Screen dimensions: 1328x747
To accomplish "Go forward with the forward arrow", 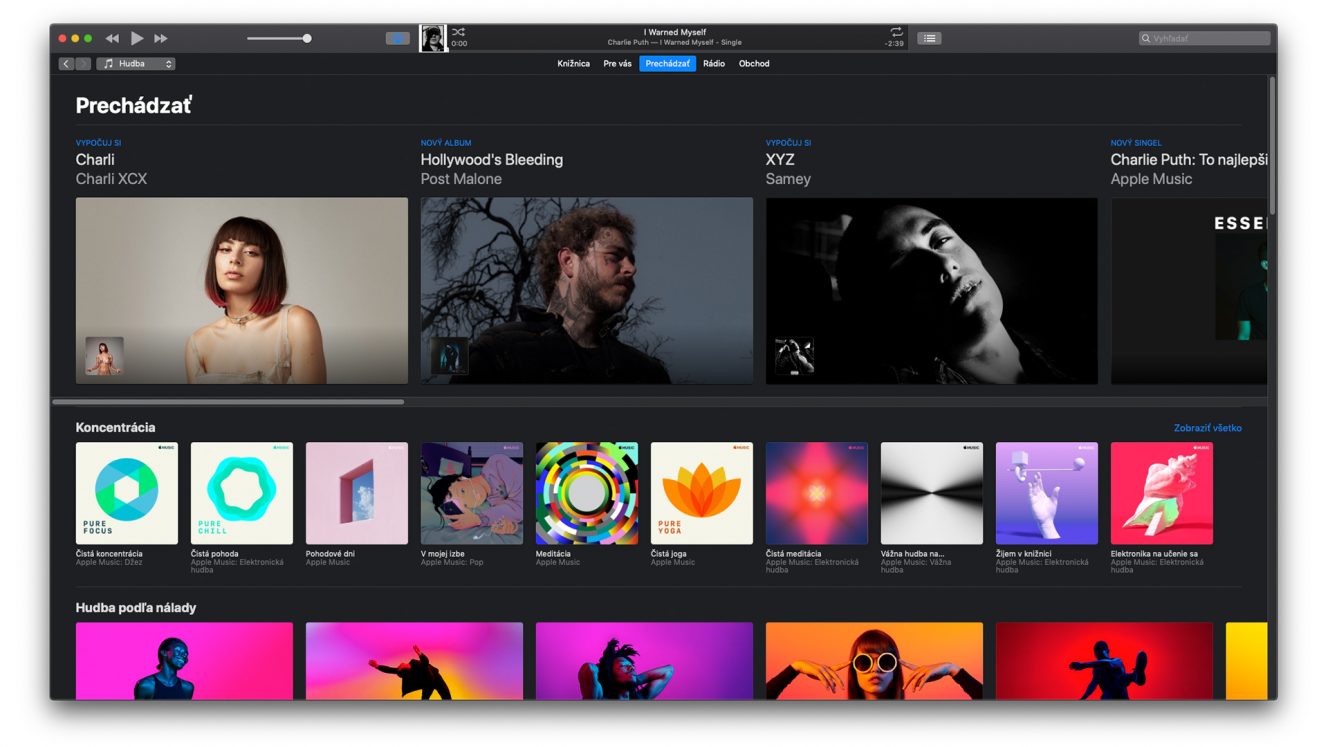I will pyautogui.click(x=83, y=64).
